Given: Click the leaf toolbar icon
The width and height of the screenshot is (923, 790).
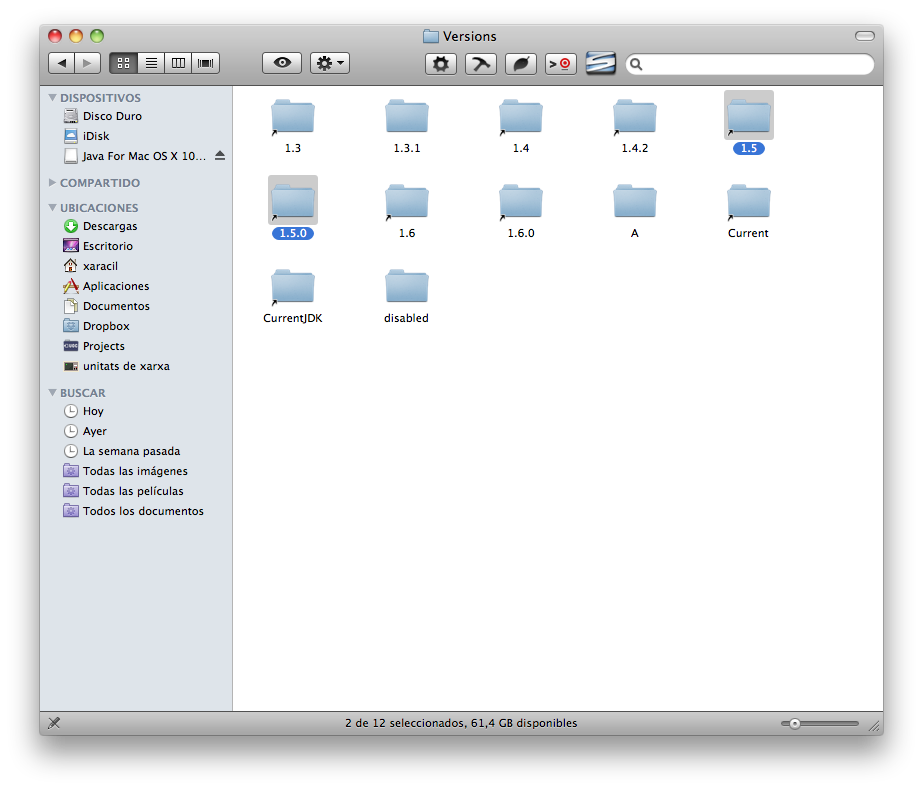Looking at the screenshot, I should click(x=521, y=64).
